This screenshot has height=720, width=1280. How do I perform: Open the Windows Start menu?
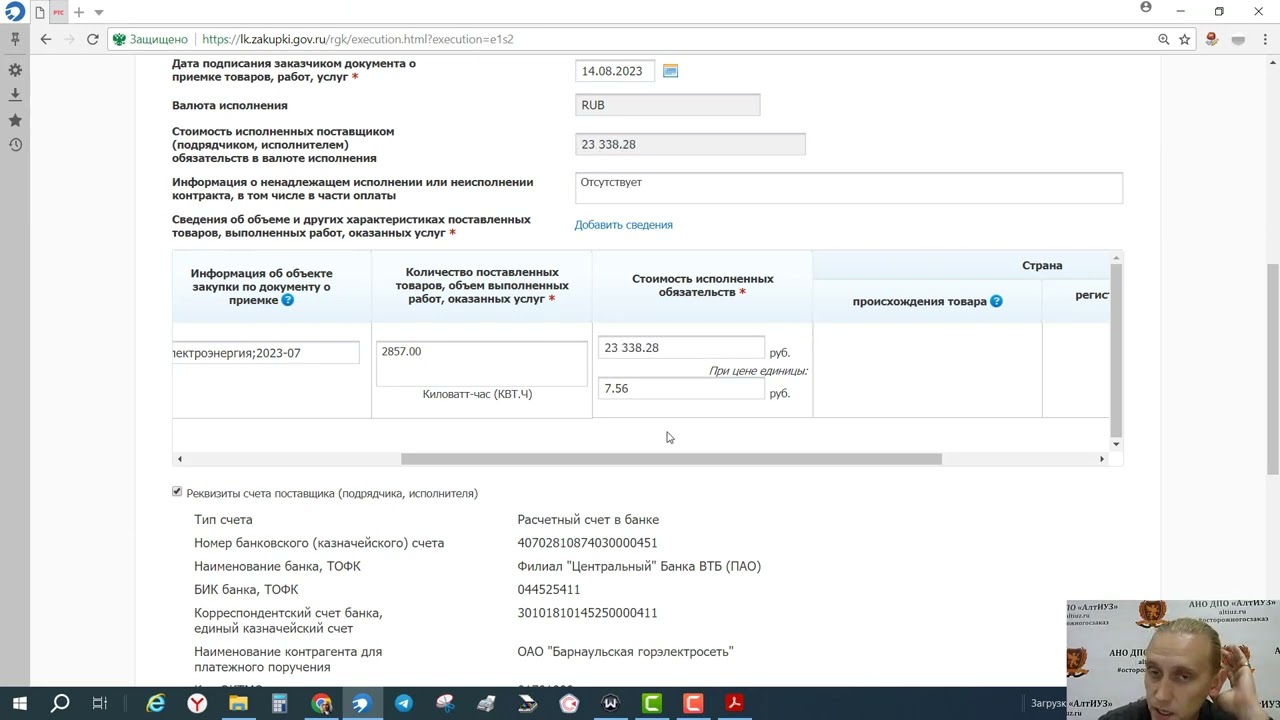click(x=19, y=703)
